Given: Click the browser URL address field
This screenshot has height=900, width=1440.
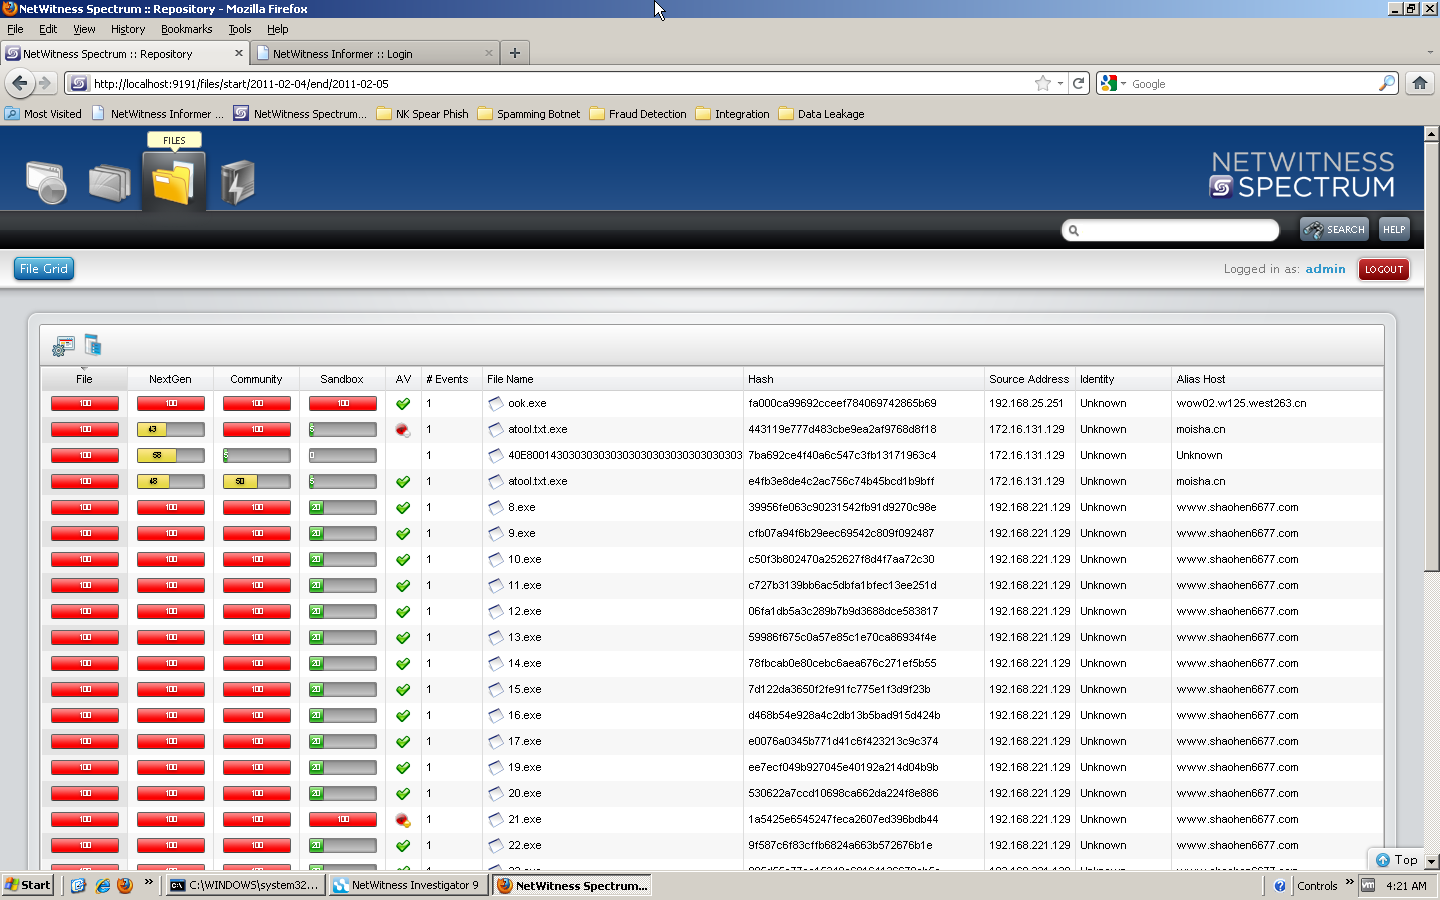Looking at the screenshot, I should click(x=560, y=84).
